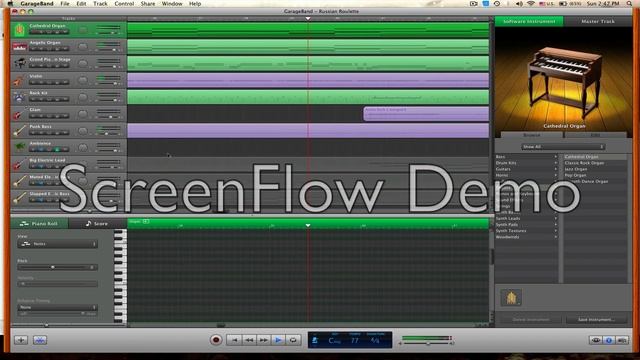Open the Show All library filter dropdown
640x360 pixels.
(x=563, y=147)
